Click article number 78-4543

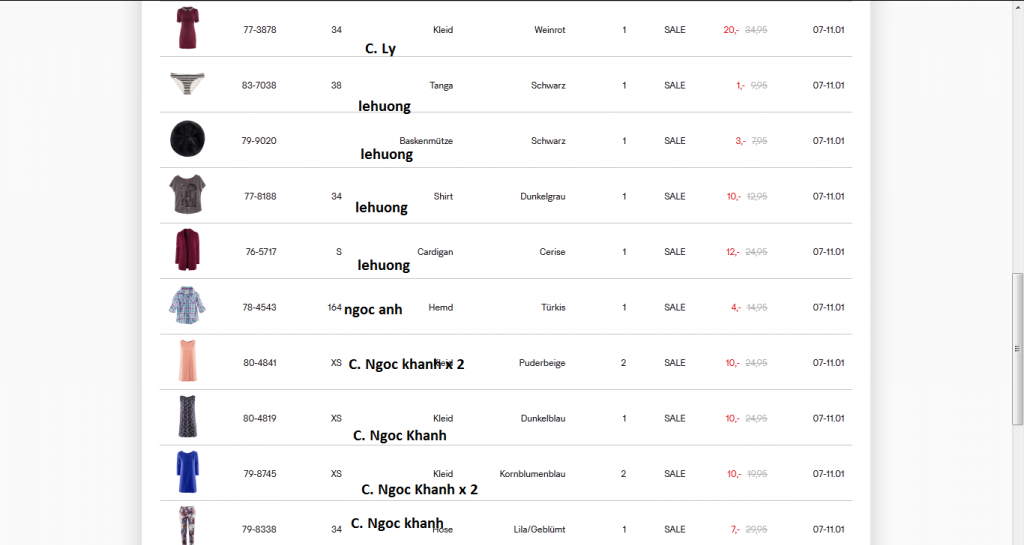pyautogui.click(x=259, y=307)
